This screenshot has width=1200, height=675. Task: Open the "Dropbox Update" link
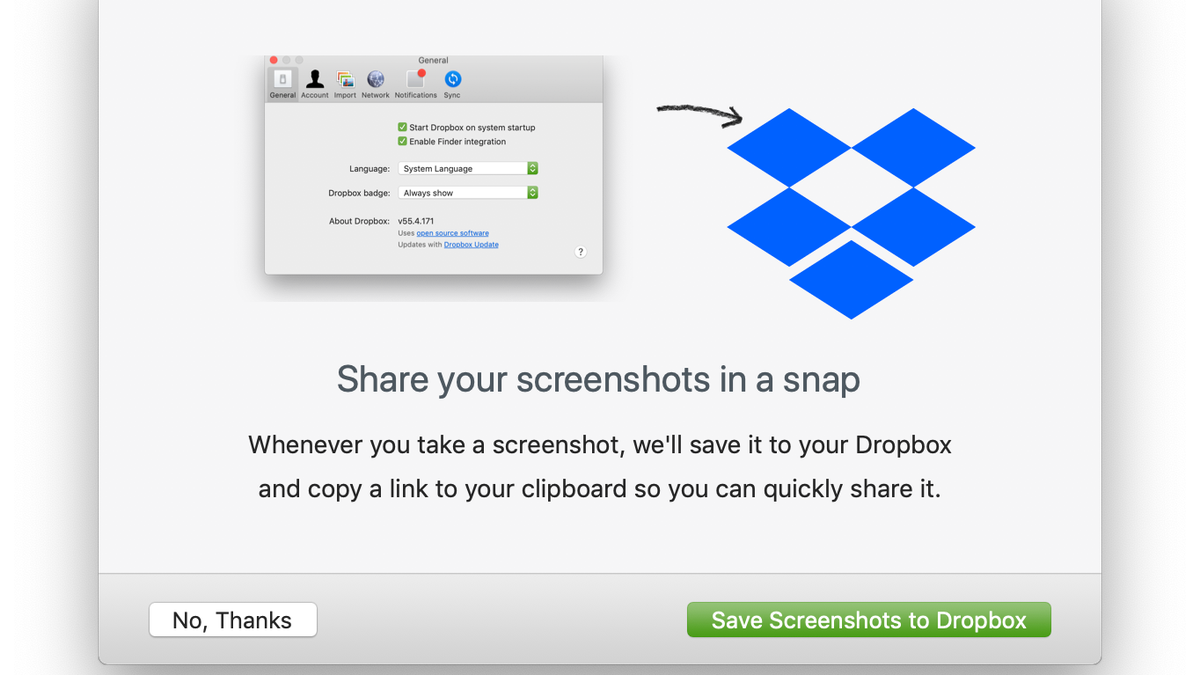pyautogui.click(x=471, y=244)
